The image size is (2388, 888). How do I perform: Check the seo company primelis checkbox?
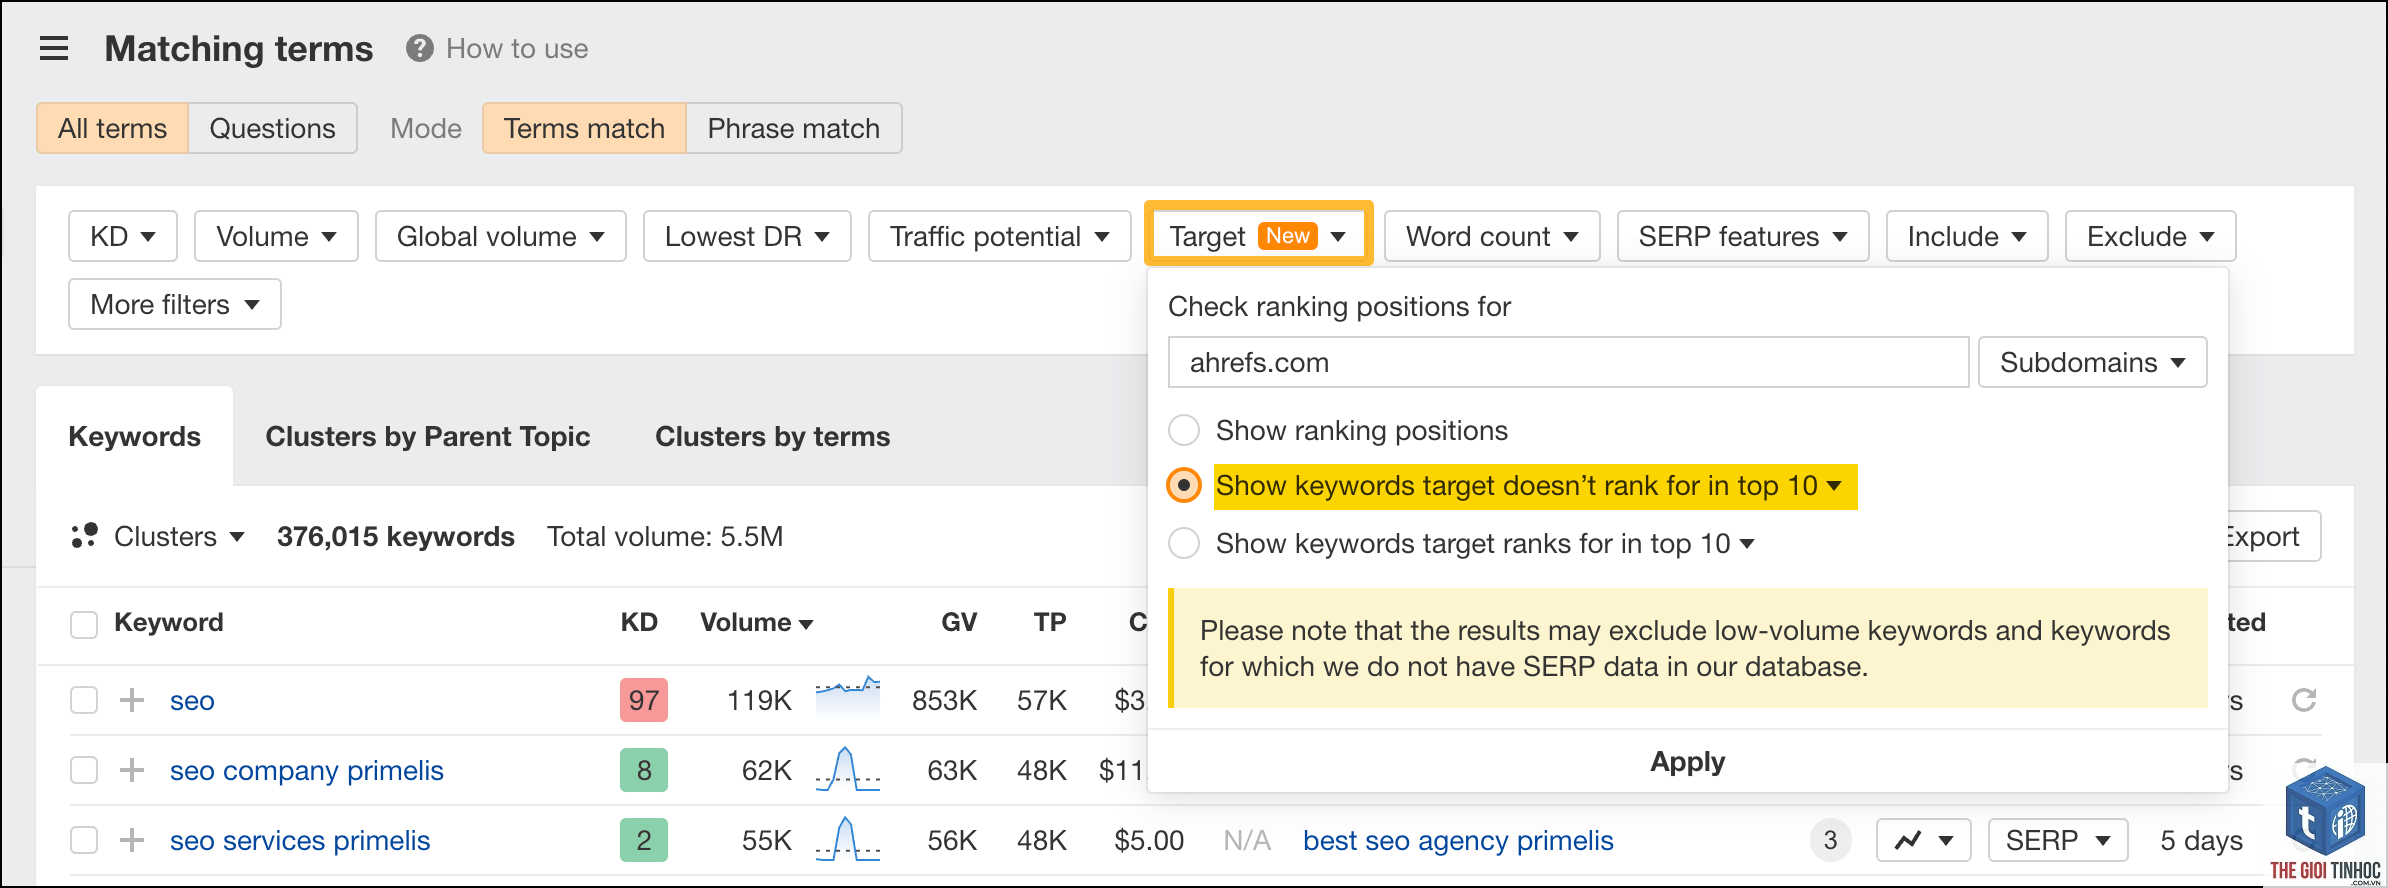tap(84, 770)
